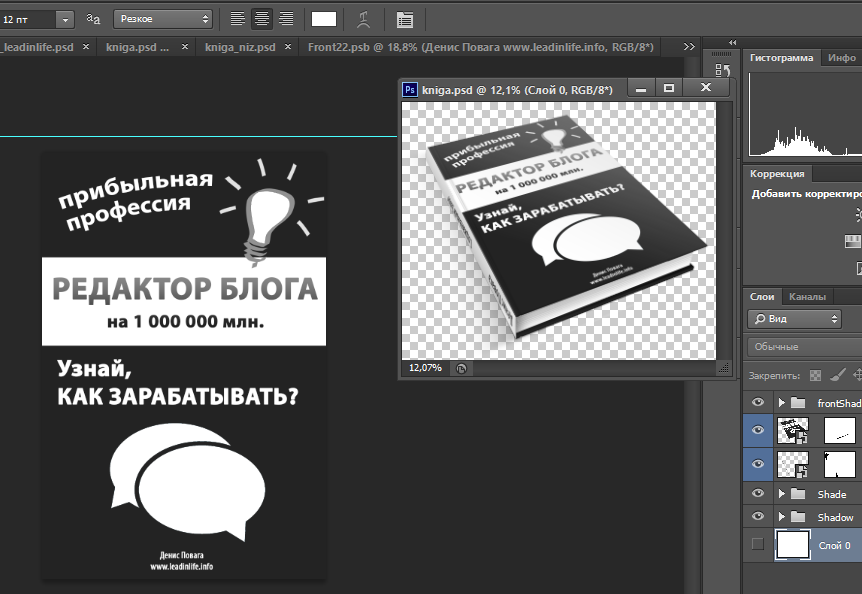The width and height of the screenshot is (862, 594).
Task: Open the font size dropdown
Action: pos(65,19)
